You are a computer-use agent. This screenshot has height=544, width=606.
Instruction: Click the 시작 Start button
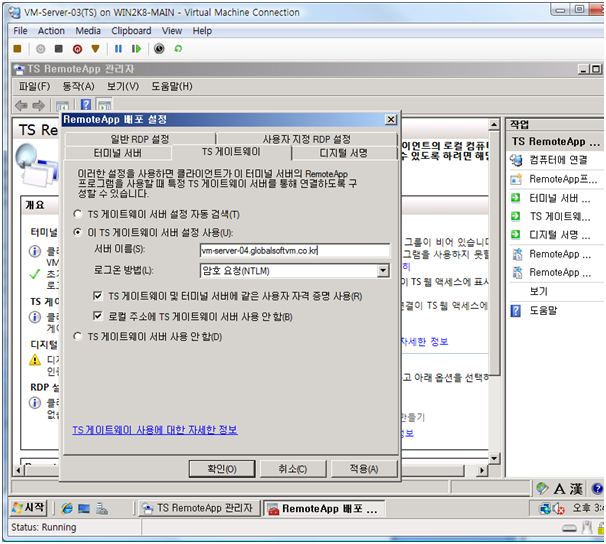28,508
